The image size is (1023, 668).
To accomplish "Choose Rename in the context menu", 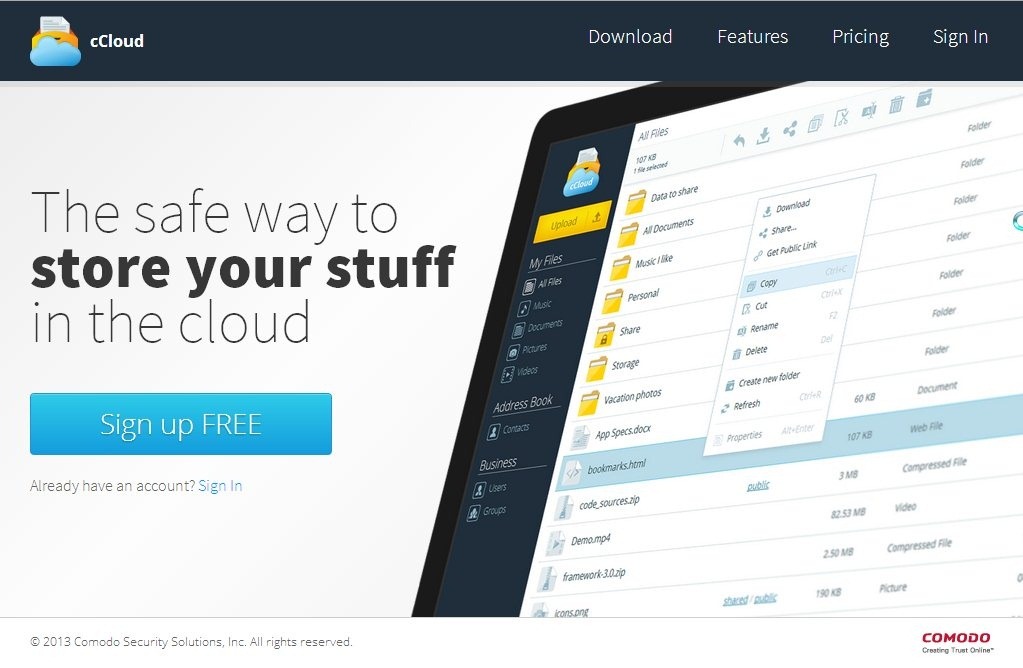I will pyautogui.click(x=758, y=328).
